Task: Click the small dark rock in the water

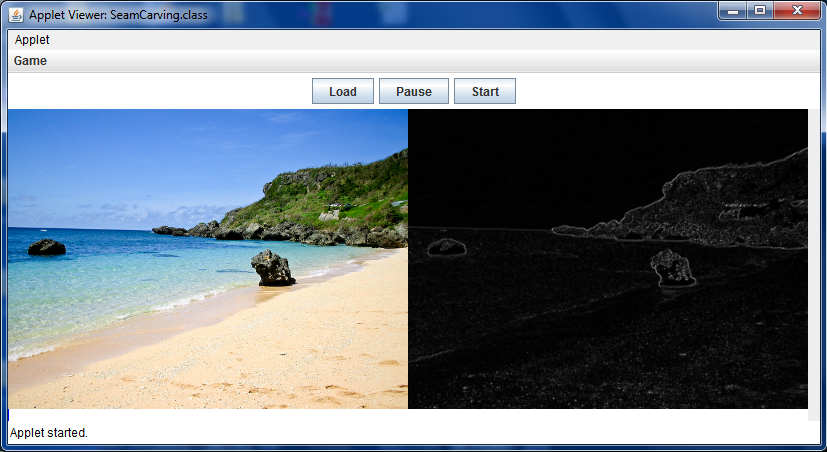Action: coord(46,247)
